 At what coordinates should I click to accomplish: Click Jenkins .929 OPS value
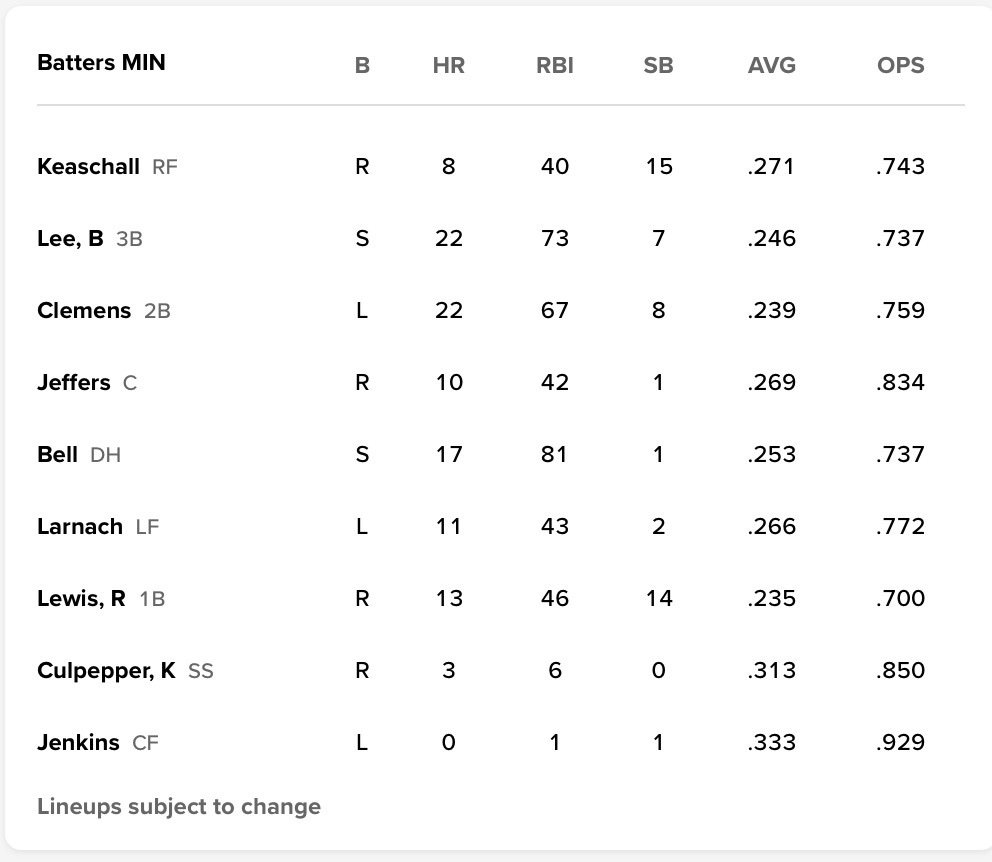click(x=900, y=742)
